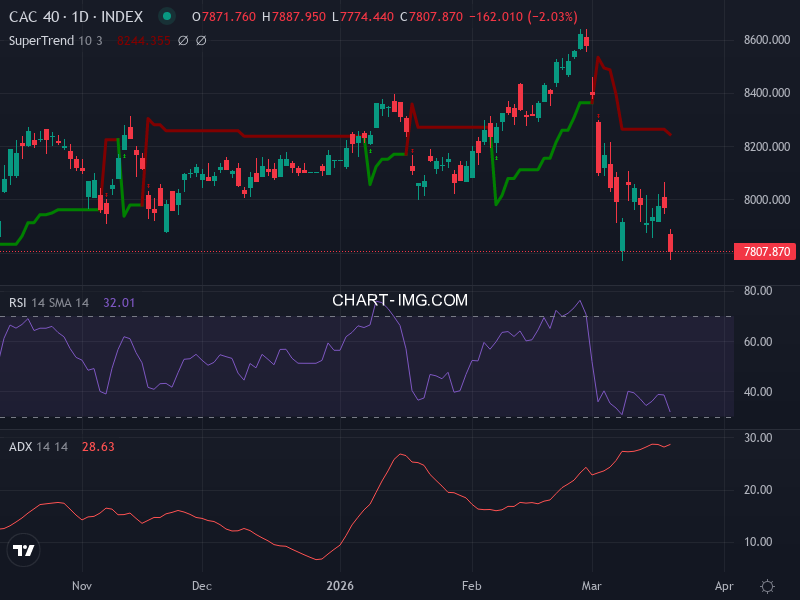Image resolution: width=800 pixels, height=600 pixels.
Task: Select the Mar label on the time axis
Action: click(x=592, y=586)
